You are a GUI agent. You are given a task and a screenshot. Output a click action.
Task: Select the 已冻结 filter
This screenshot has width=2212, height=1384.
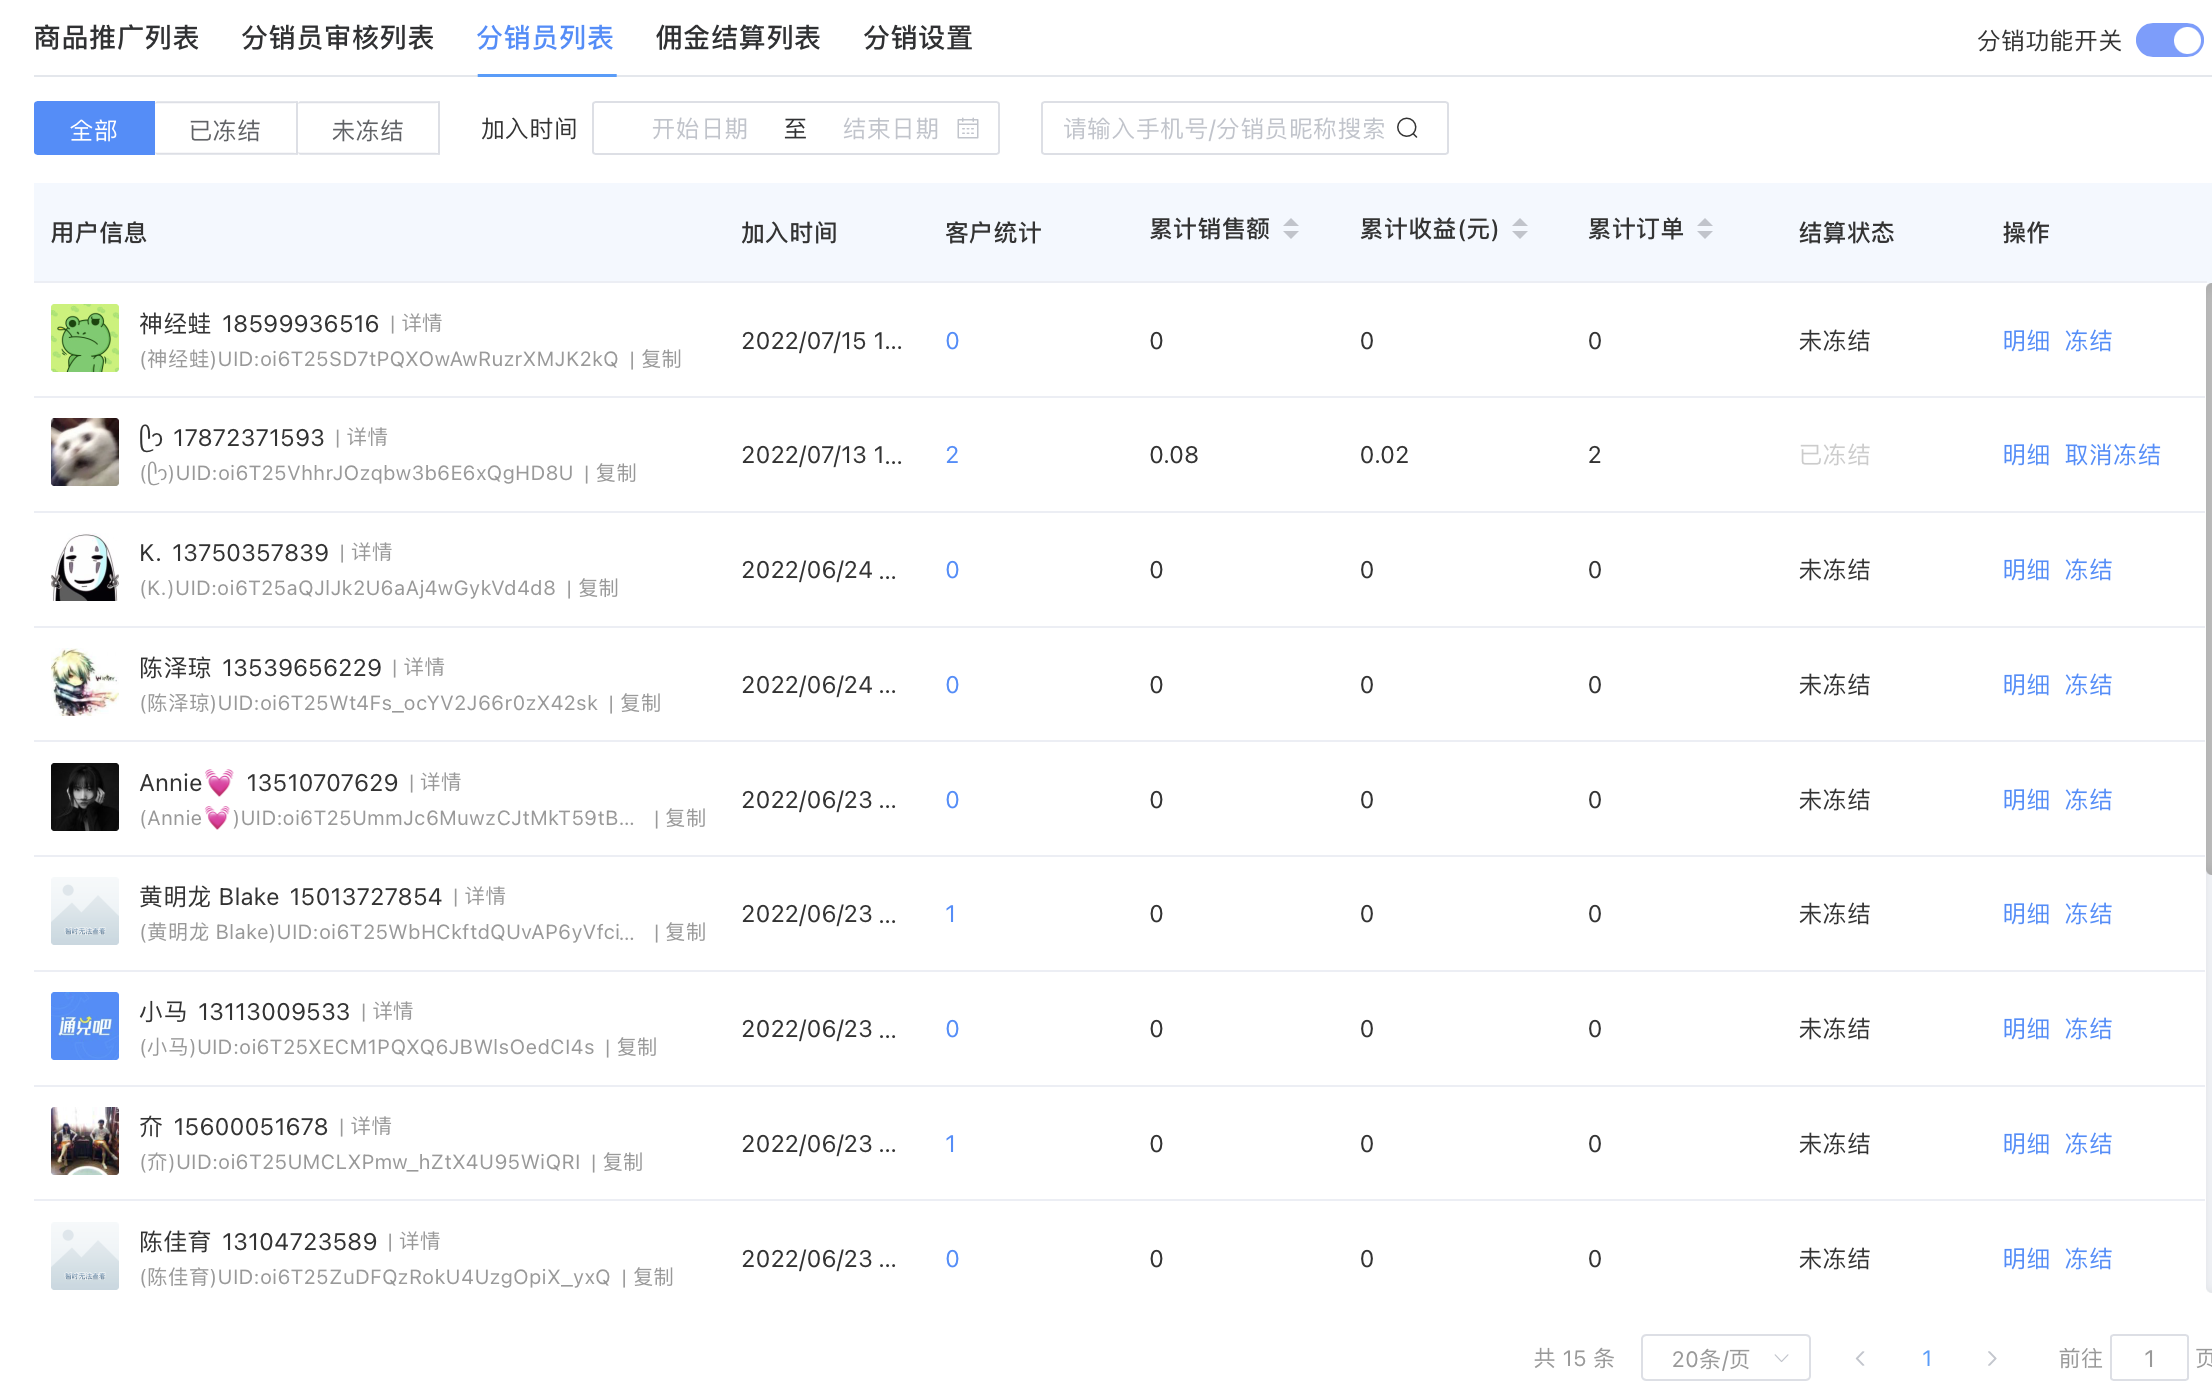pos(225,129)
